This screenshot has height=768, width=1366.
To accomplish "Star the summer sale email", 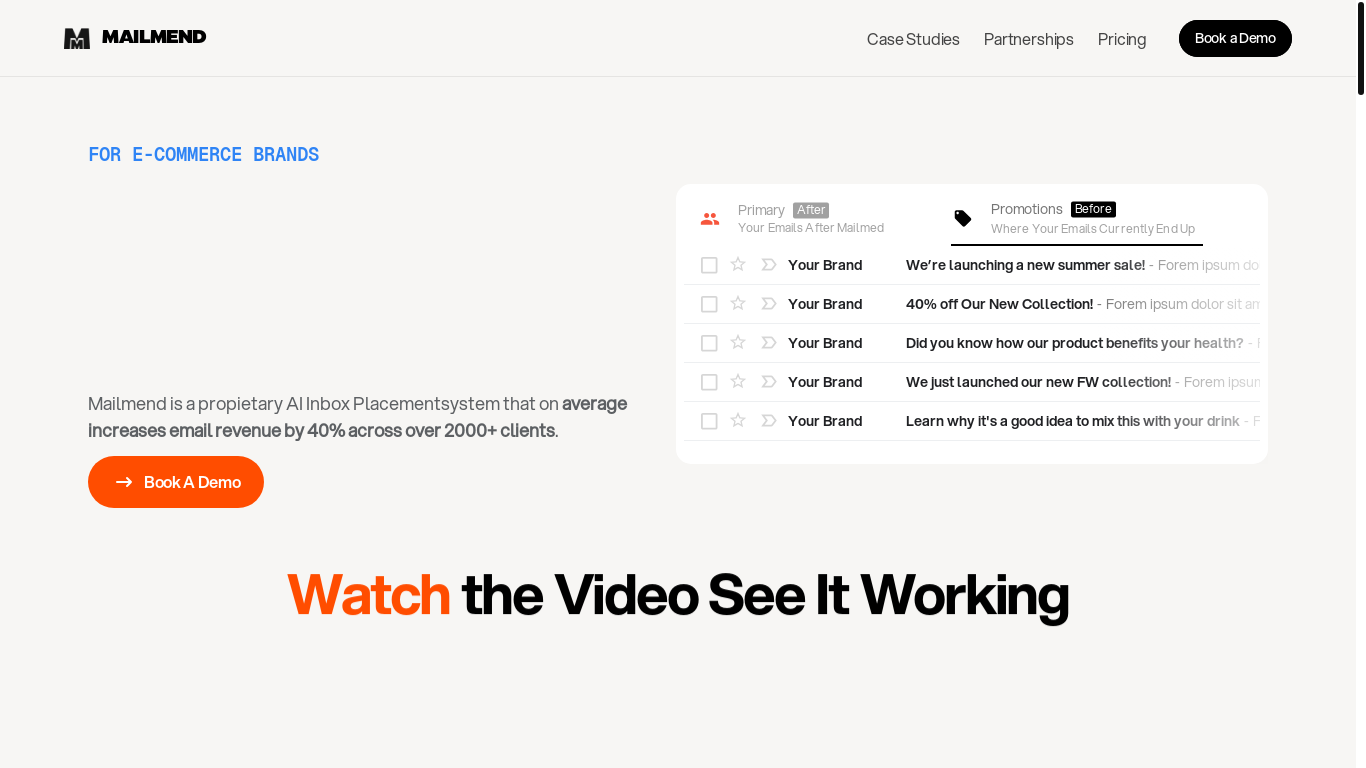I will [x=738, y=264].
